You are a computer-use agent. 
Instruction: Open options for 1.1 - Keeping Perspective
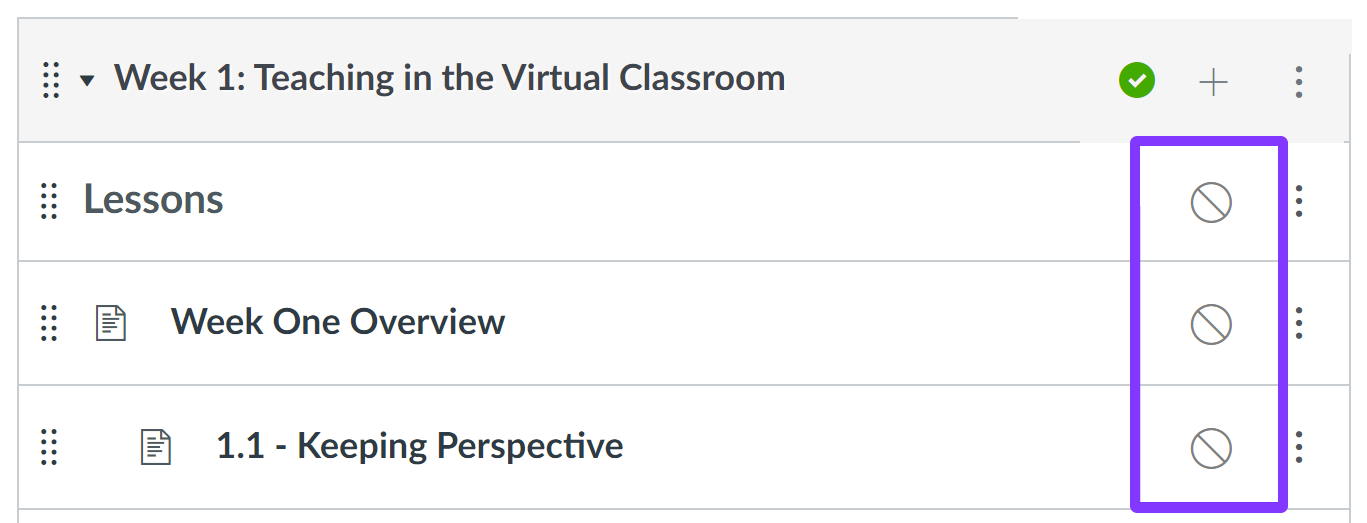point(1299,447)
